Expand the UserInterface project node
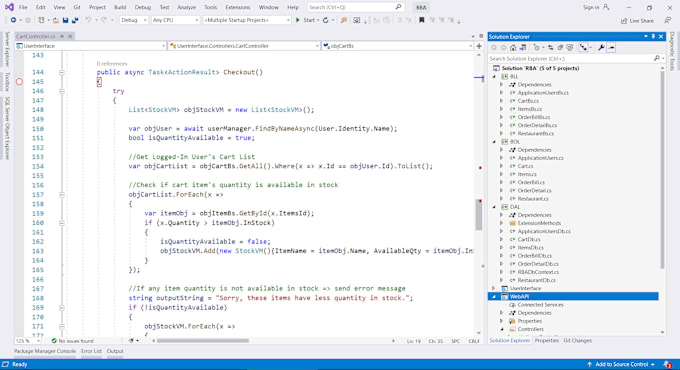The image size is (680, 370). (x=494, y=288)
